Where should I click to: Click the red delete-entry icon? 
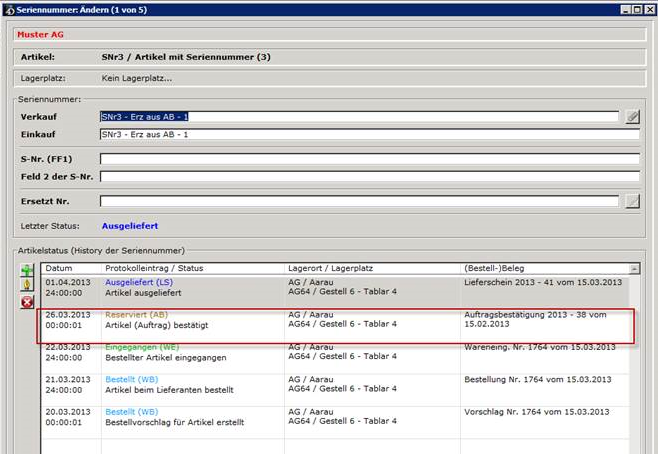click(x=27, y=302)
